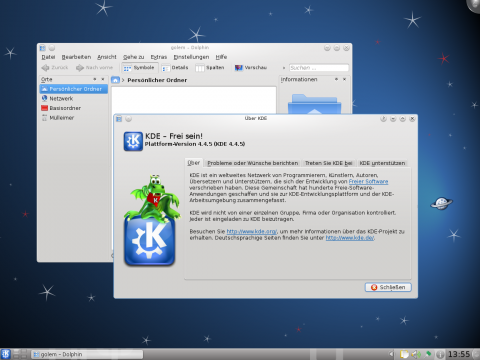Expand the toolbar overflow chevron in Dolphin
480x360 pixels.
(x=284, y=68)
